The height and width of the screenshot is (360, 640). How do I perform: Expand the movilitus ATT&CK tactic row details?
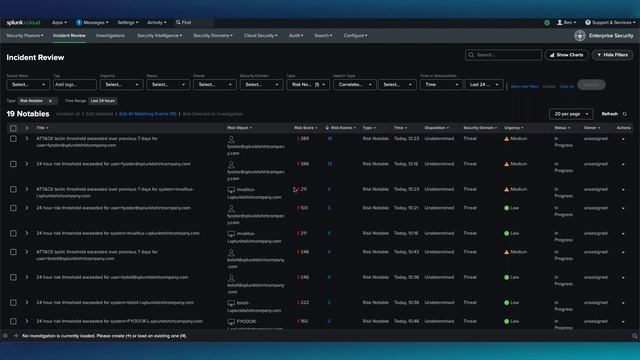(x=27, y=189)
